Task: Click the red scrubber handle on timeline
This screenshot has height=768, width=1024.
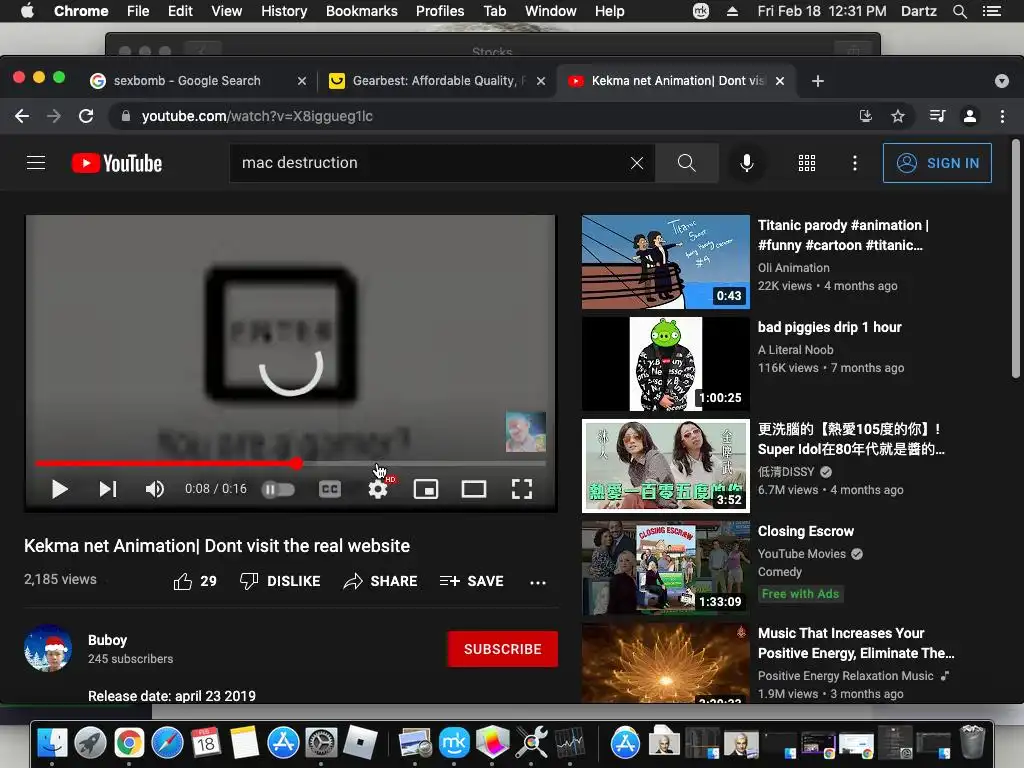Action: point(297,463)
